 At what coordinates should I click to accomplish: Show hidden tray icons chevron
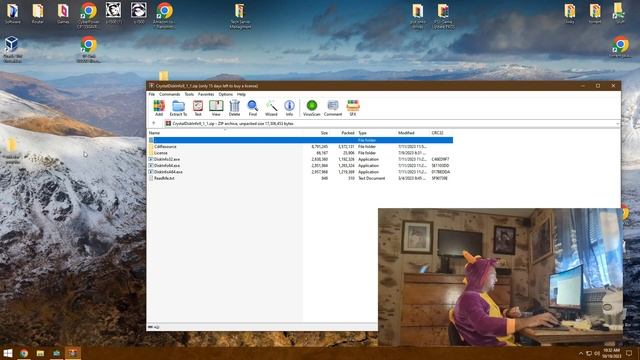[581, 353]
